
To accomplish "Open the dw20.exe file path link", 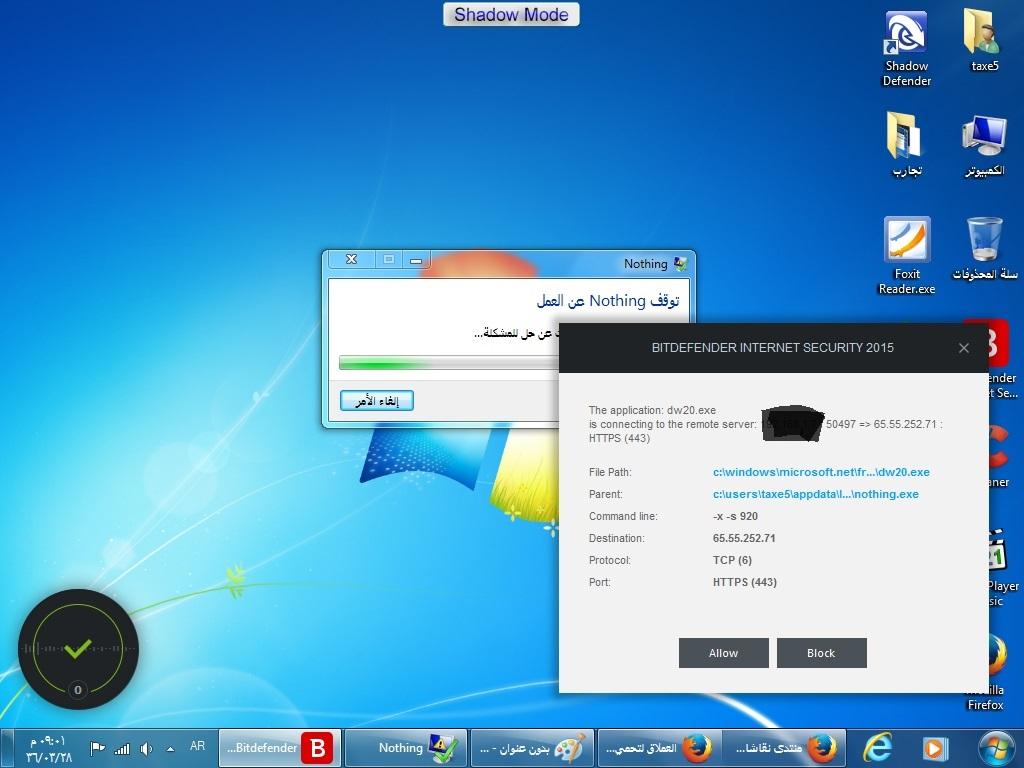I will coord(821,472).
